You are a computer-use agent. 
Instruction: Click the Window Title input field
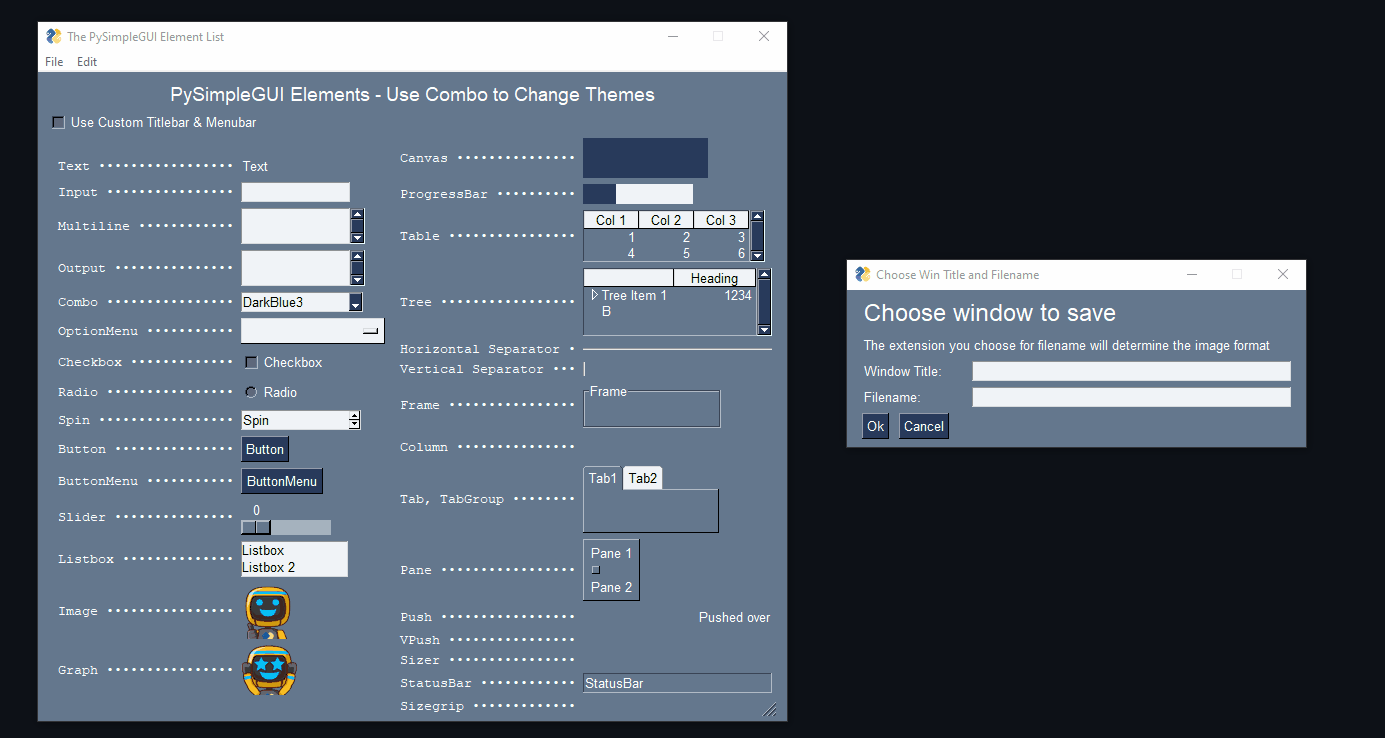[1131, 372]
